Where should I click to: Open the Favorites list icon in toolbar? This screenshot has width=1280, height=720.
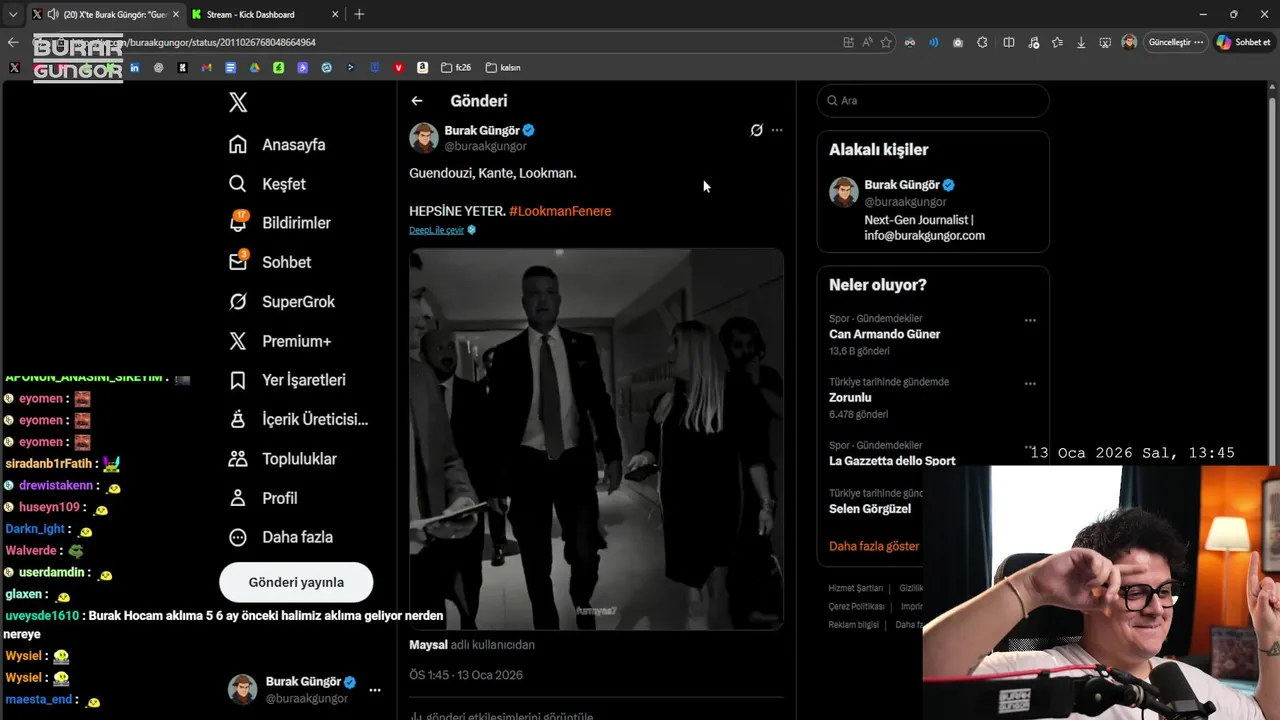click(x=1057, y=42)
